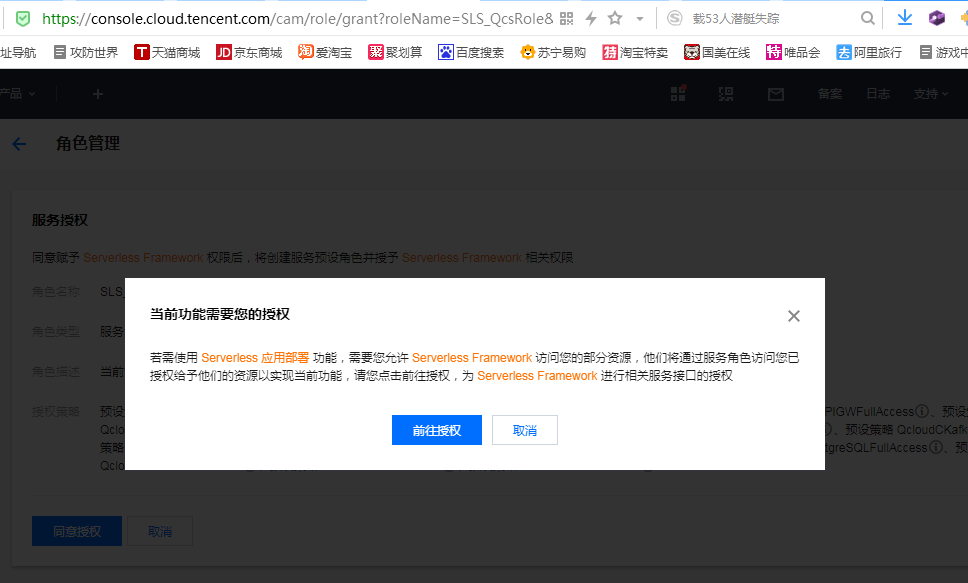Screen dimensions: 968x583
Task: Click 取消 in the authorization dialog
Action: coord(525,430)
